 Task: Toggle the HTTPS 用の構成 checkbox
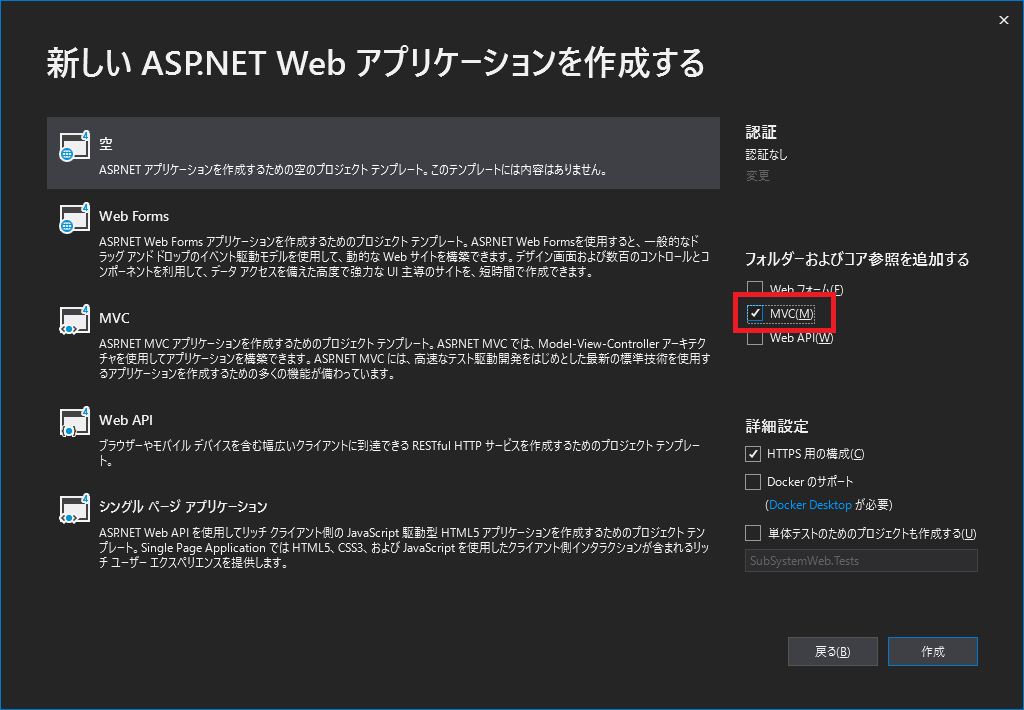[x=753, y=454]
